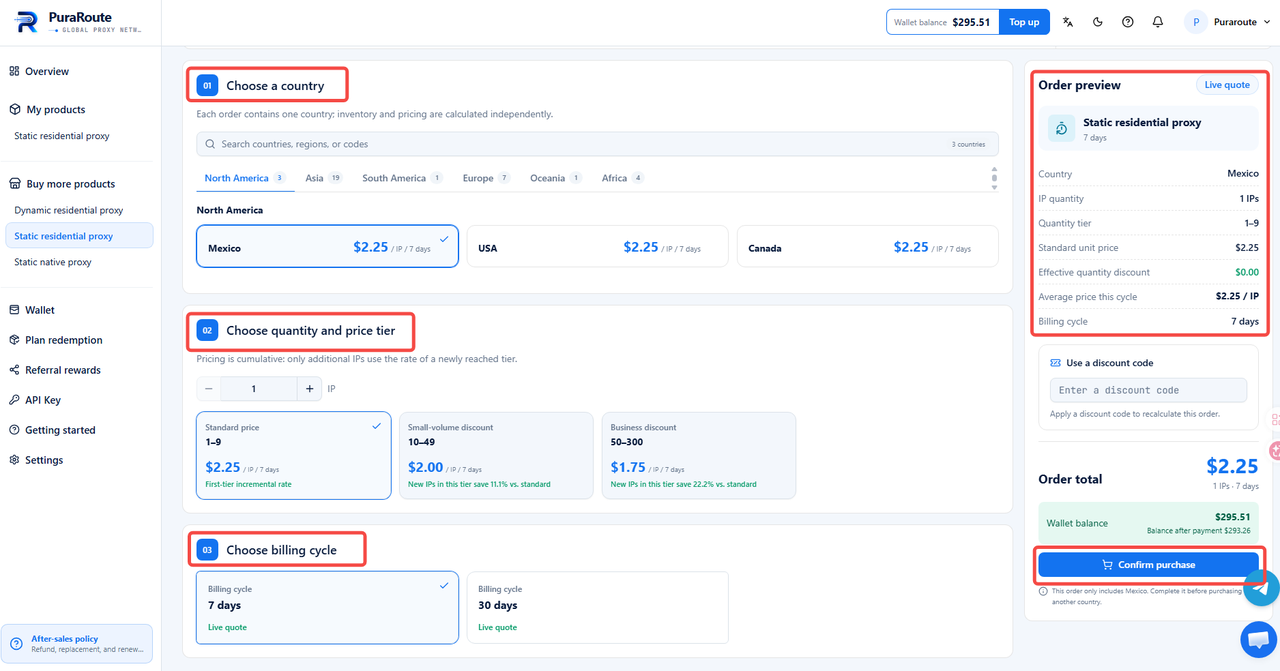The height and width of the screenshot is (671, 1280).
Task: Open the notifications bell
Action: click(x=1158, y=22)
